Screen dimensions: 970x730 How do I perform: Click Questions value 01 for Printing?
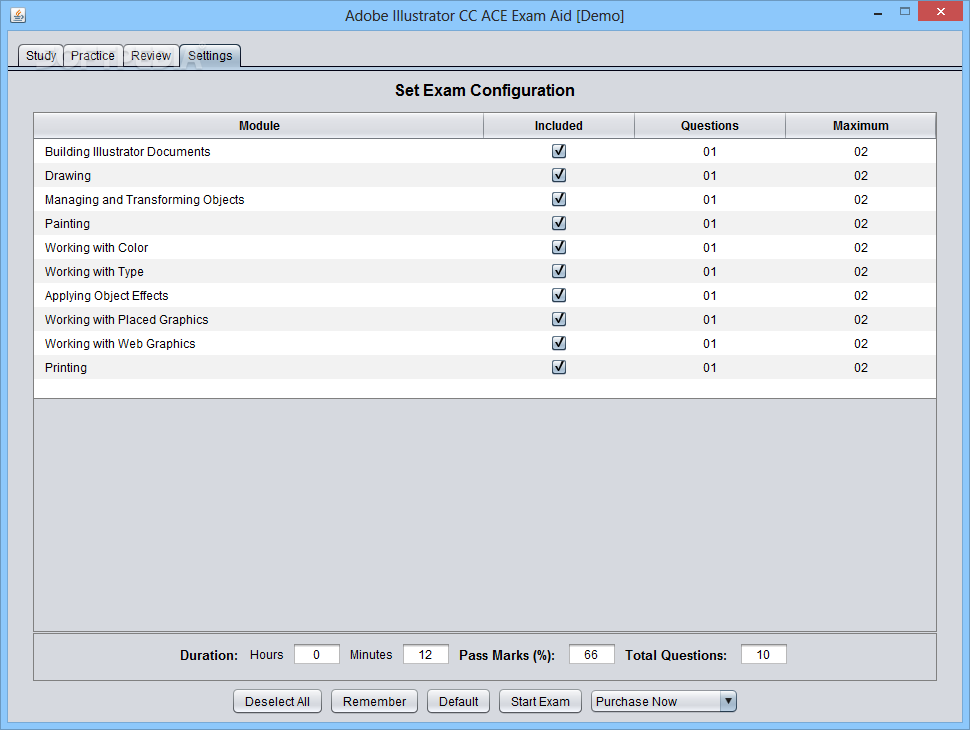point(710,367)
